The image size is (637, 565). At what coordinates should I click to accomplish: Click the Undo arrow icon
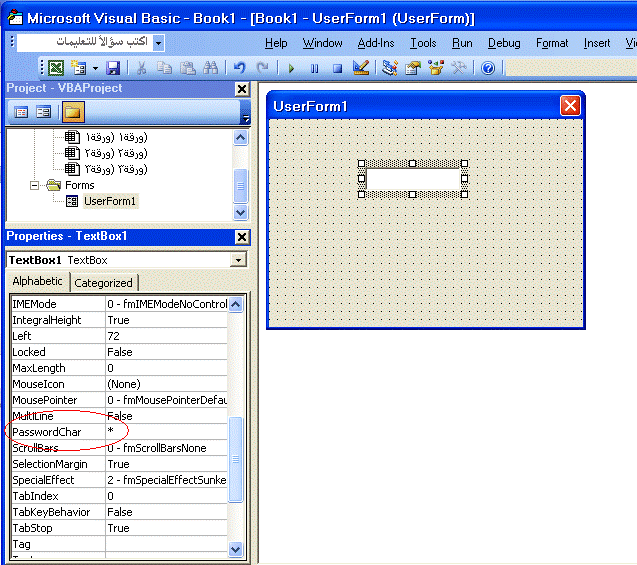tap(240, 68)
